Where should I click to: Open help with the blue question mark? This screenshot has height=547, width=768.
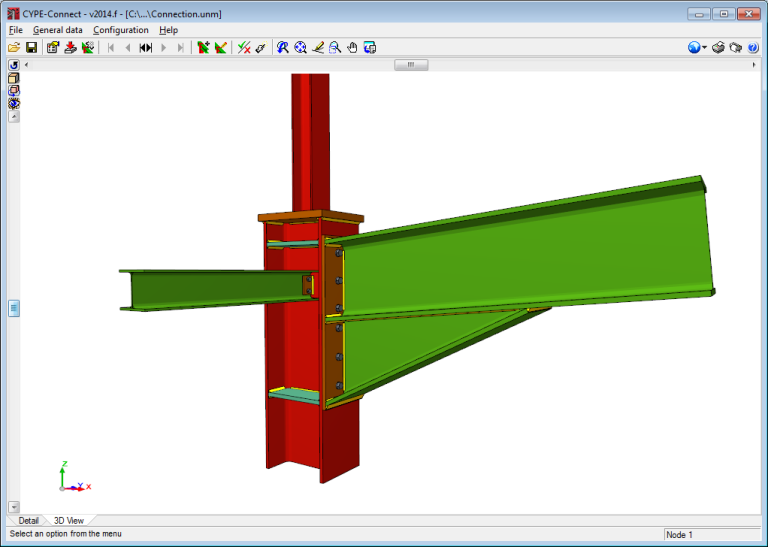(x=753, y=48)
